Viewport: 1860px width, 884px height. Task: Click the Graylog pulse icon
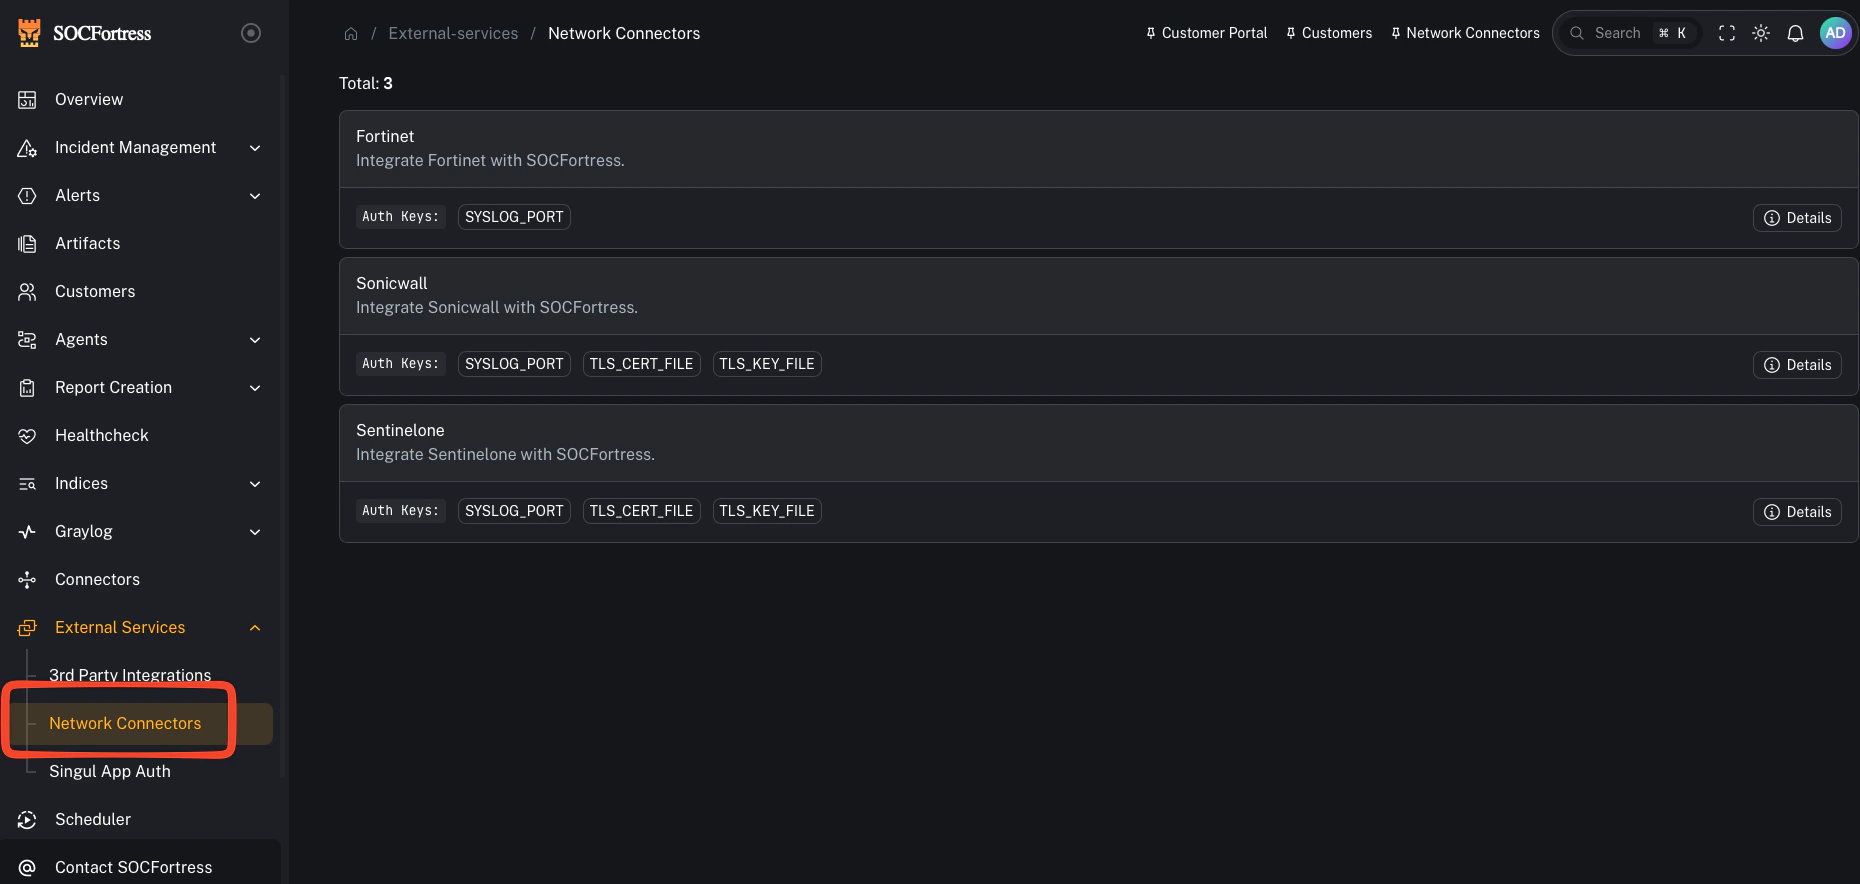coord(27,532)
